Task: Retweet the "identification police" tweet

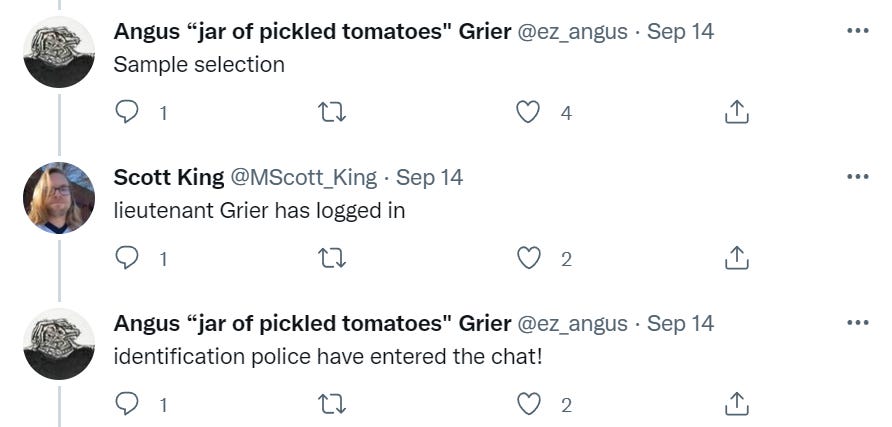Action: click(x=331, y=405)
